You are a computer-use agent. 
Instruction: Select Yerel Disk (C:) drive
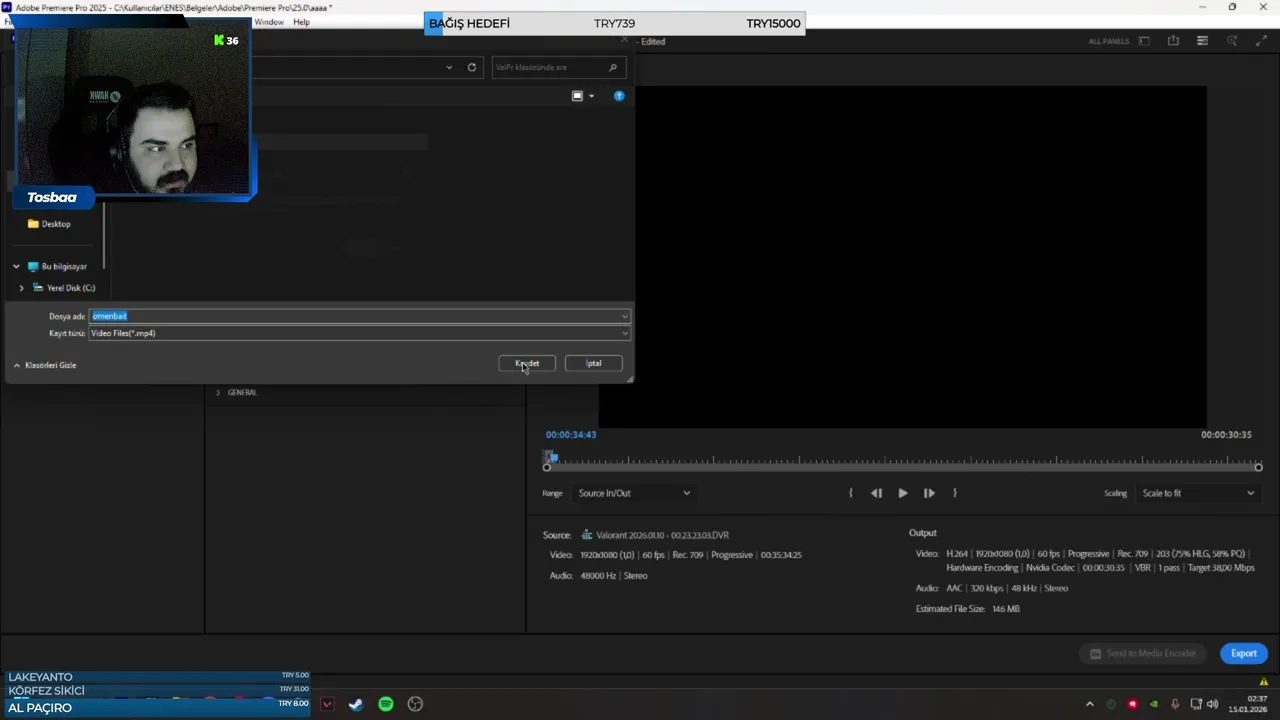coord(64,288)
